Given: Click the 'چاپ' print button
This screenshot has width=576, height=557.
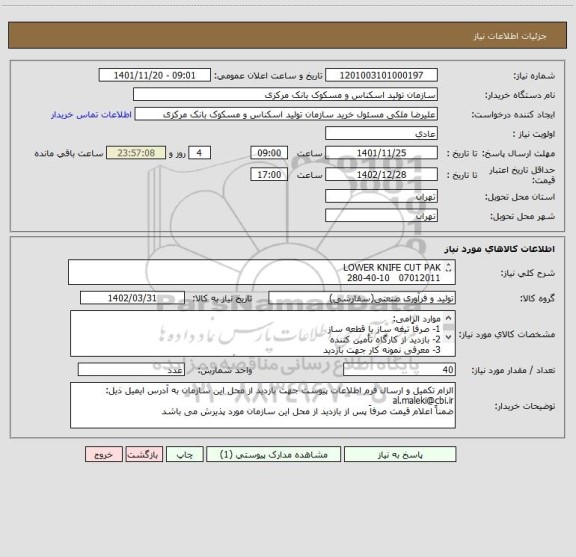Looking at the screenshot, I should pyautogui.click(x=184, y=454).
